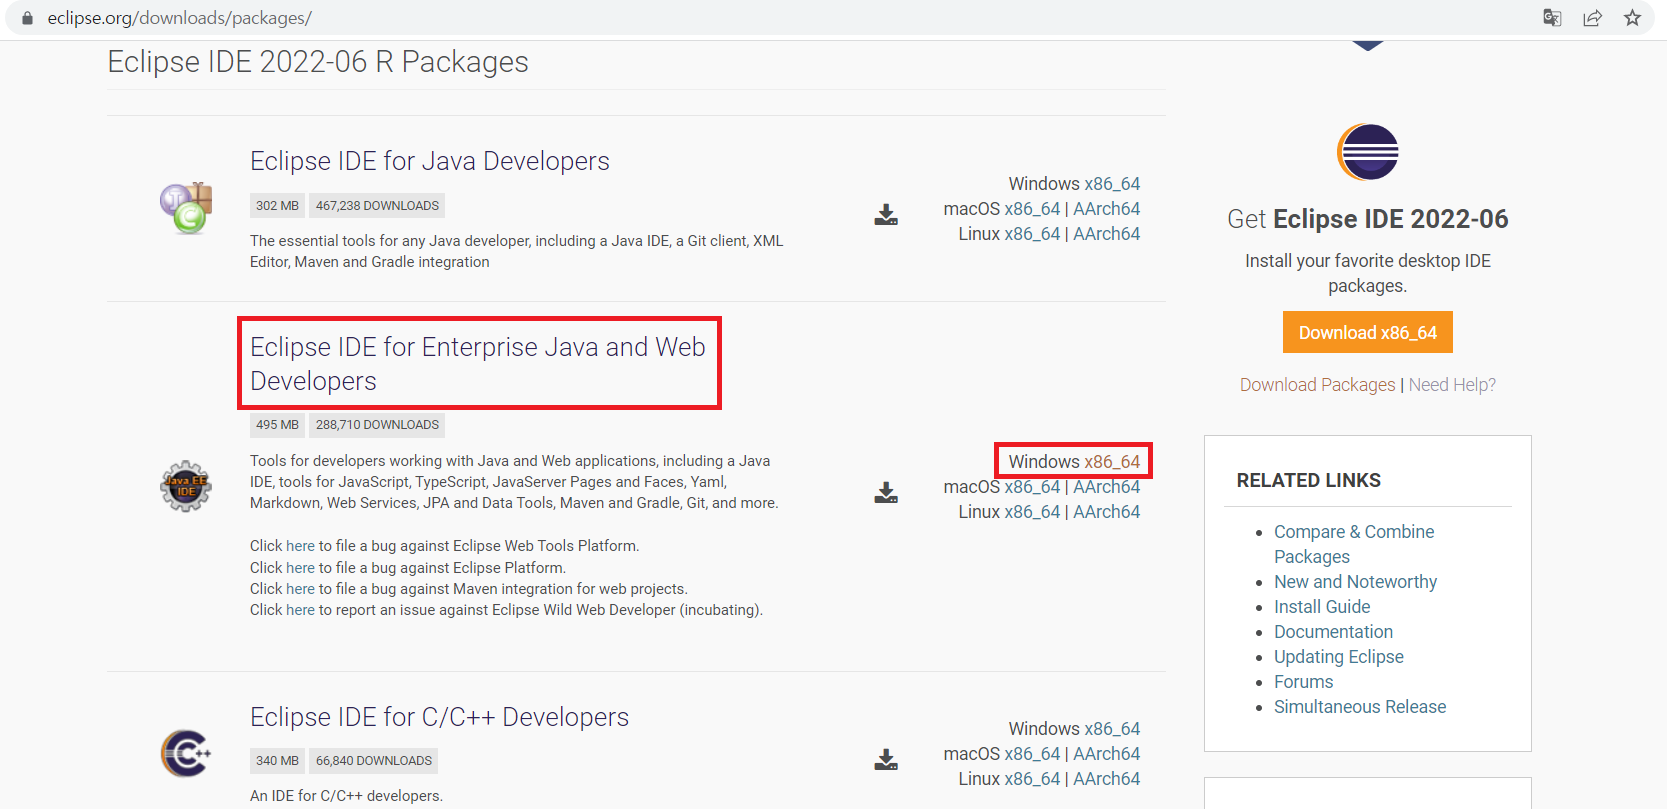1667x809 pixels.
Task: Download macOS AArch64 for C/C++ Developers
Action: coord(1106,754)
